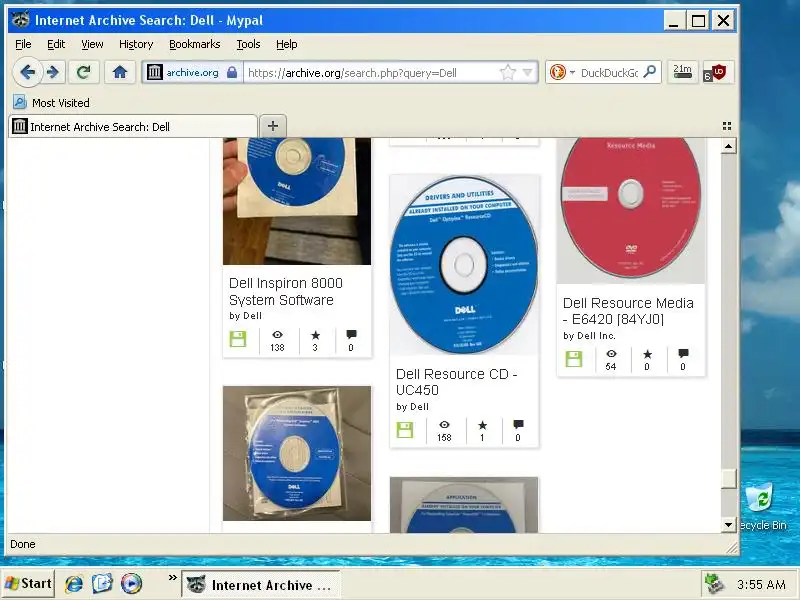
Task: Select the Internet Archive Search: Dell tab
Action: 133,127
